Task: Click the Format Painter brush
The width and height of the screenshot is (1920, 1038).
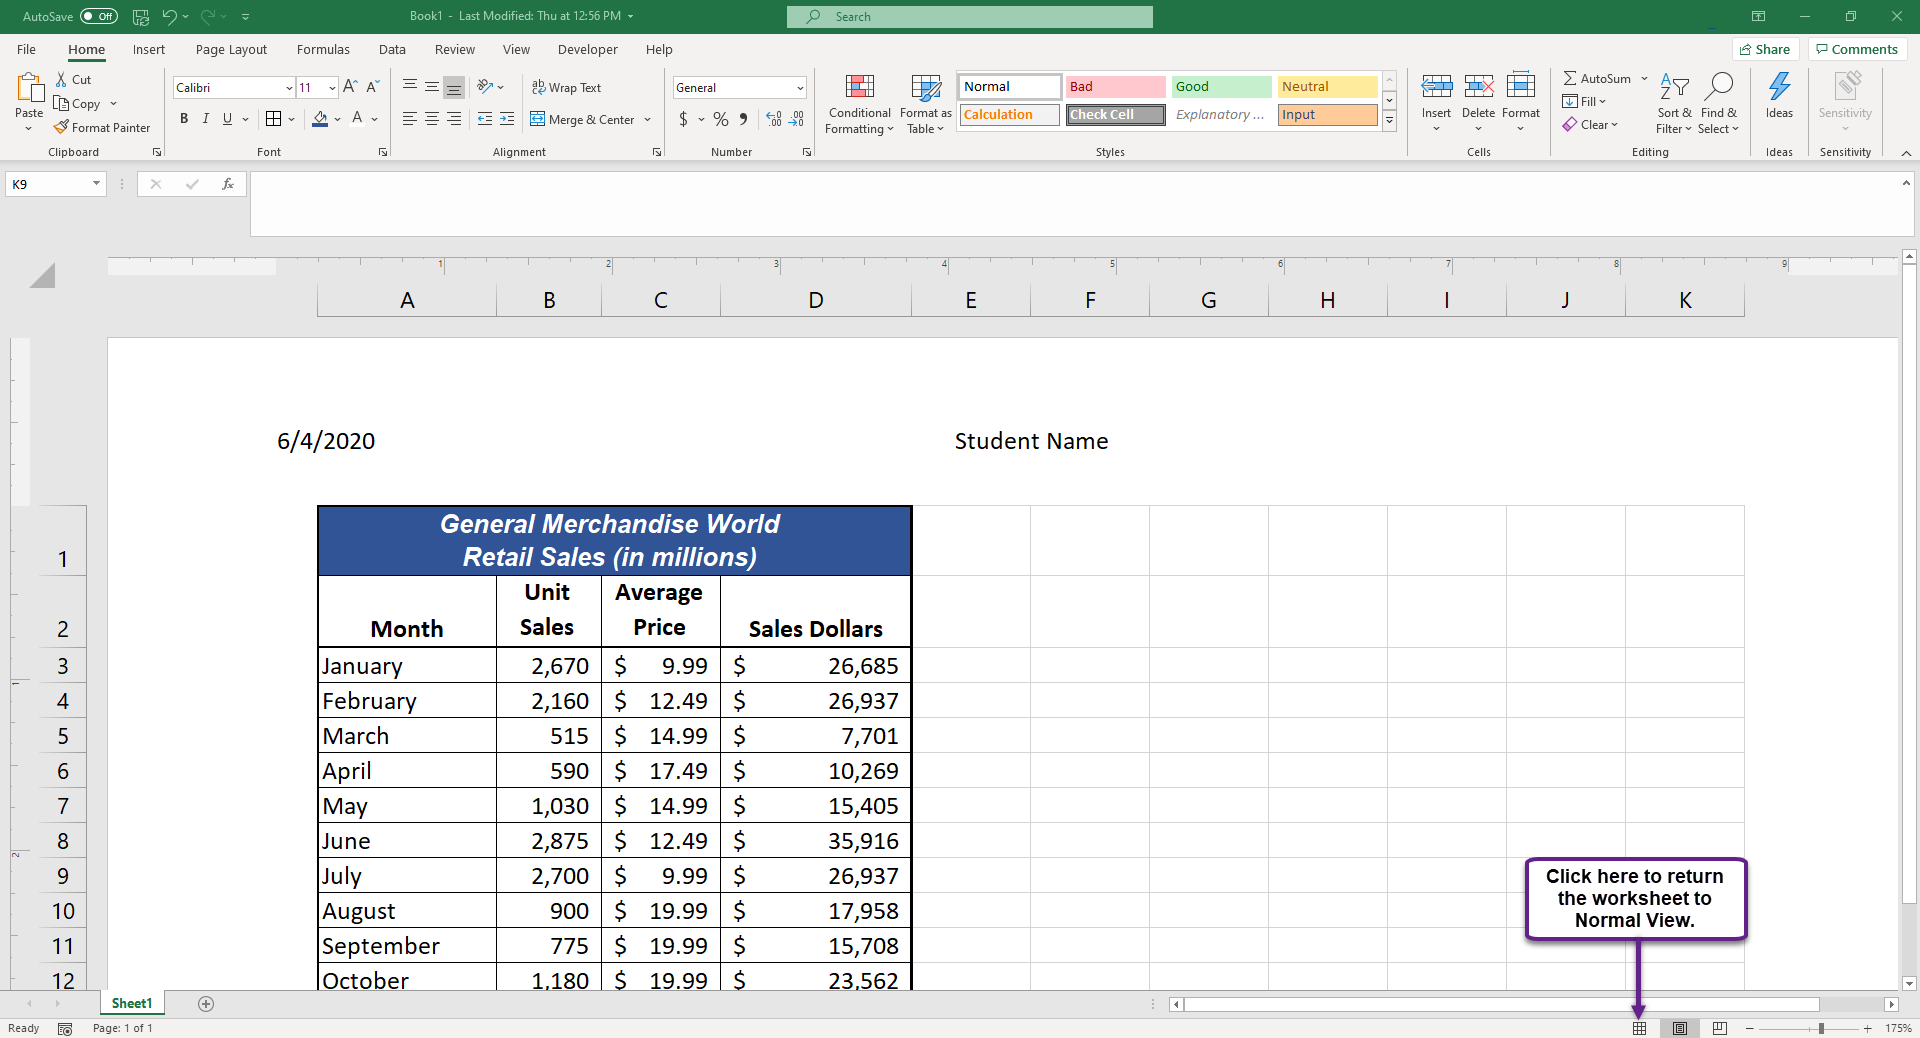Action: click(62, 127)
